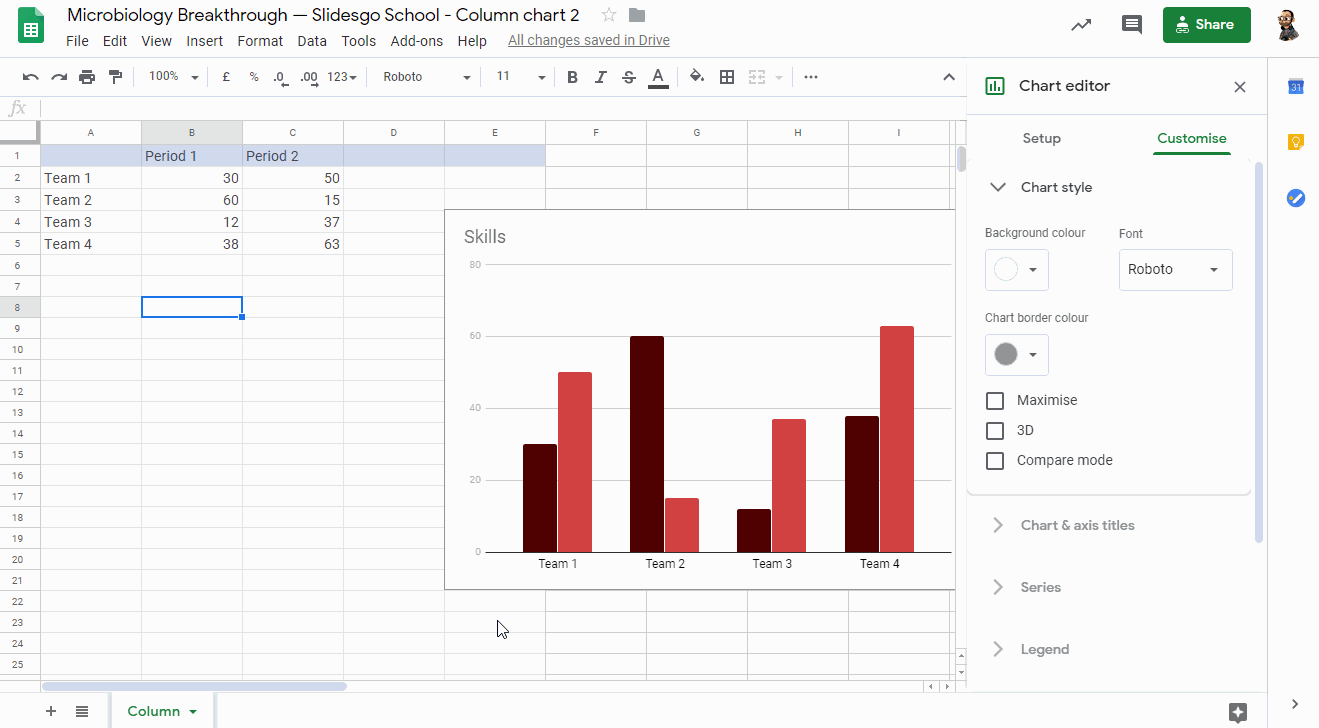Open the Help menu
This screenshot has width=1319, height=728.
pos(472,41)
